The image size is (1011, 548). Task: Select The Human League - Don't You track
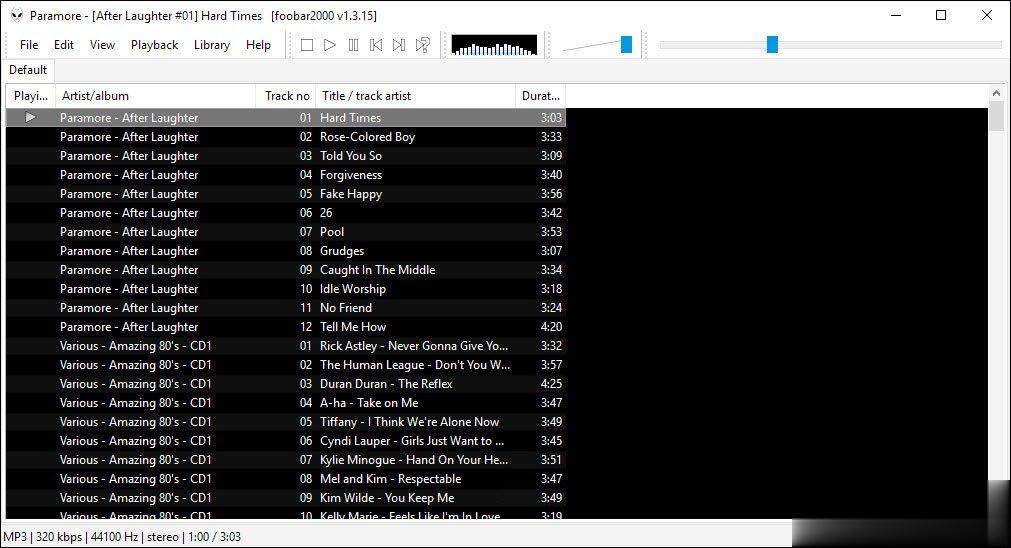pos(286,365)
